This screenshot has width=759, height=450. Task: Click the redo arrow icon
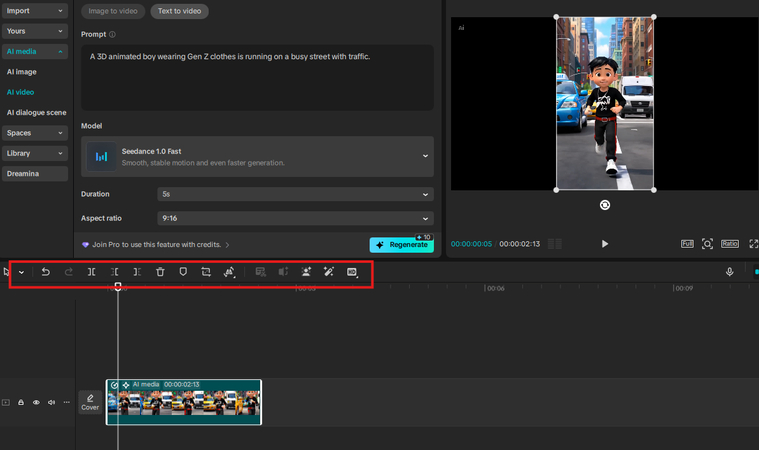click(x=69, y=272)
